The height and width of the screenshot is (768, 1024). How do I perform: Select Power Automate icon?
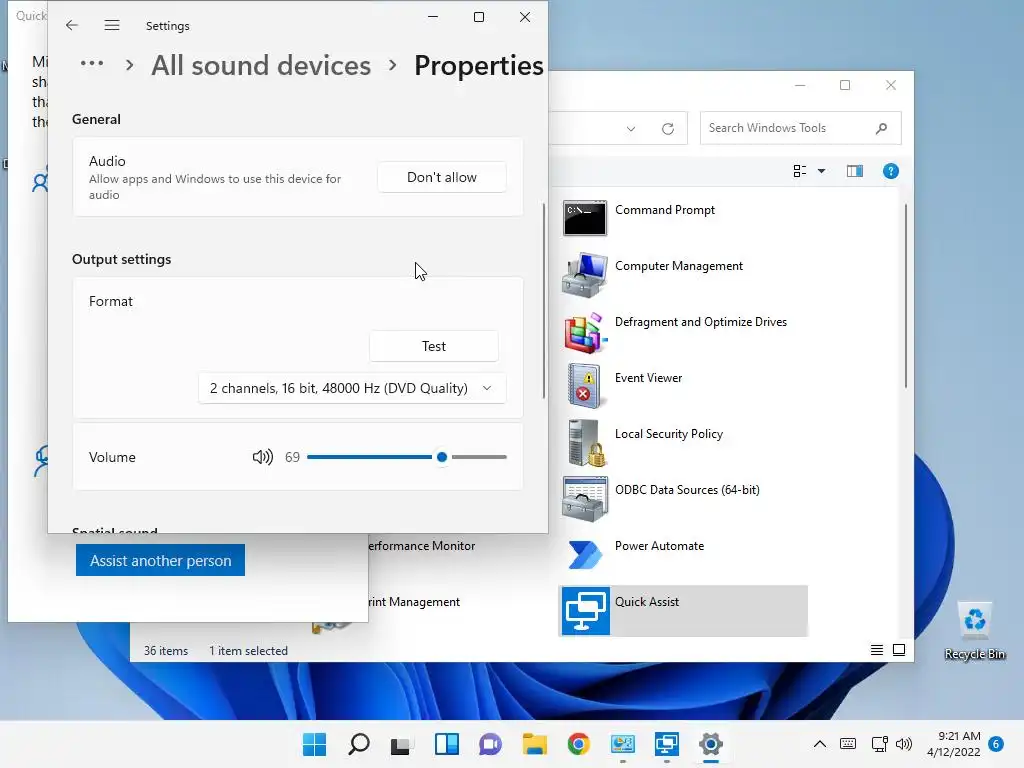click(584, 554)
